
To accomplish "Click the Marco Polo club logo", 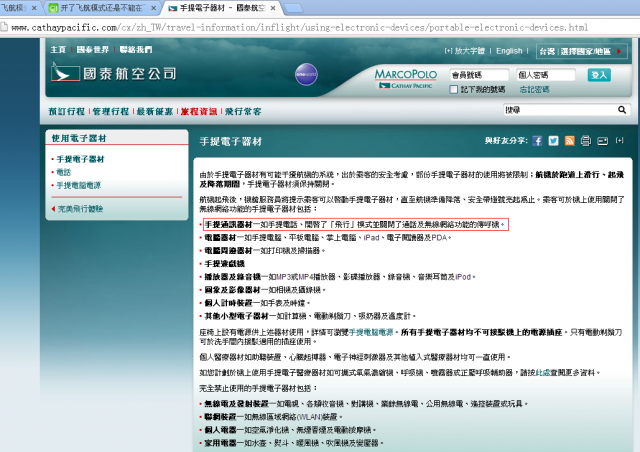I will (x=406, y=78).
